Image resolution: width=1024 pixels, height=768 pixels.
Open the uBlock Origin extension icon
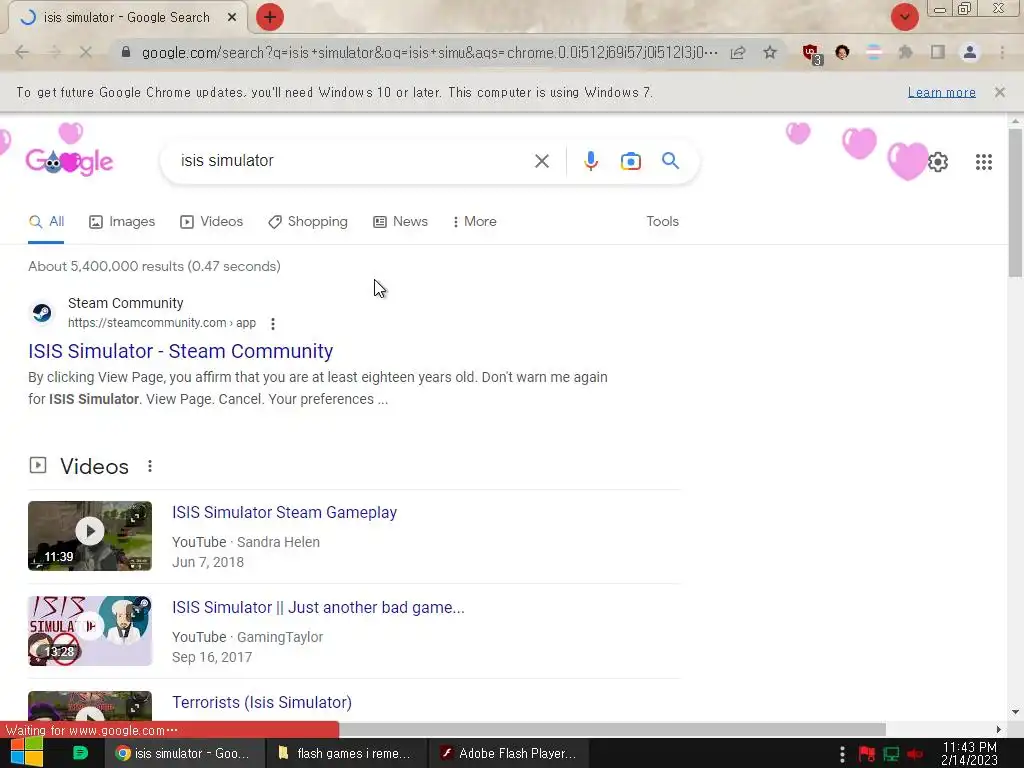[x=812, y=54]
